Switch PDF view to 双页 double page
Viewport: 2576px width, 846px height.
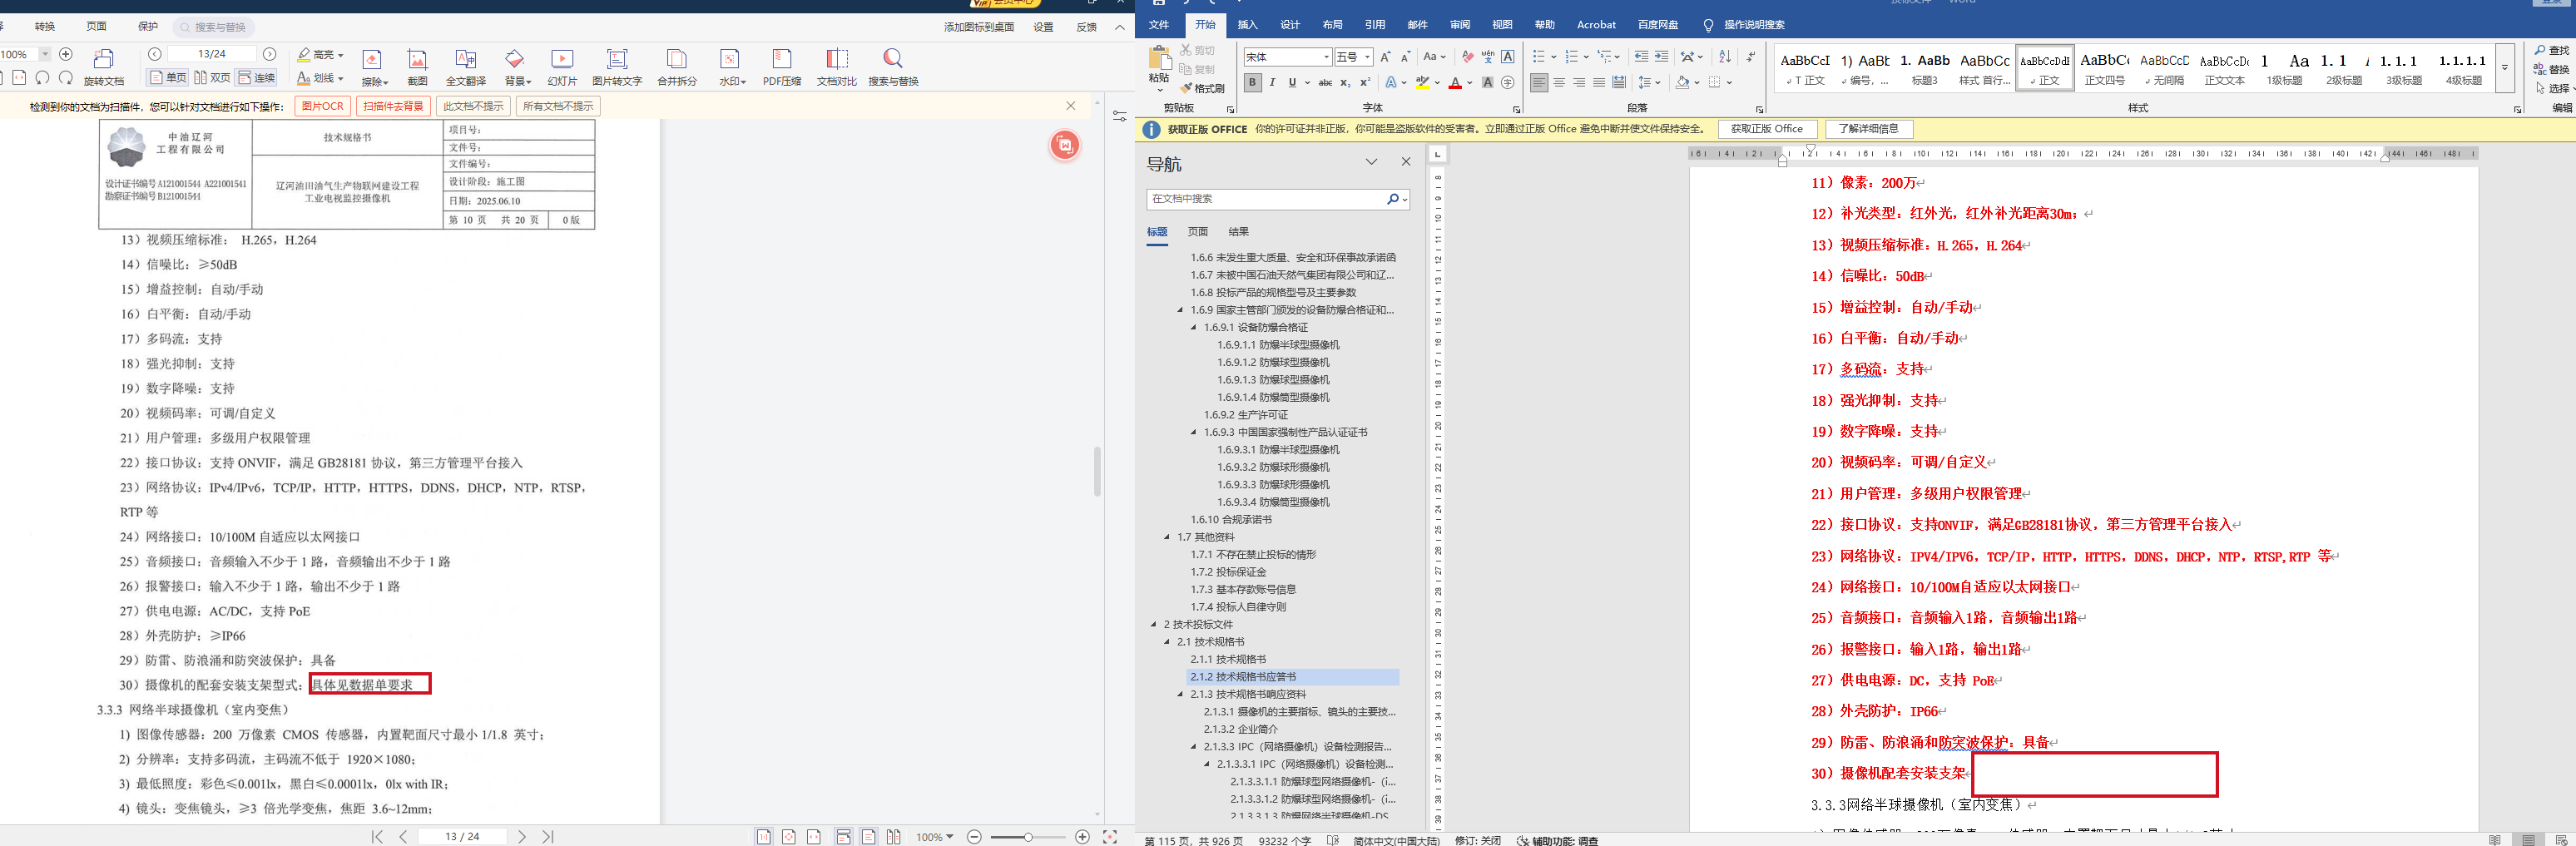point(212,78)
